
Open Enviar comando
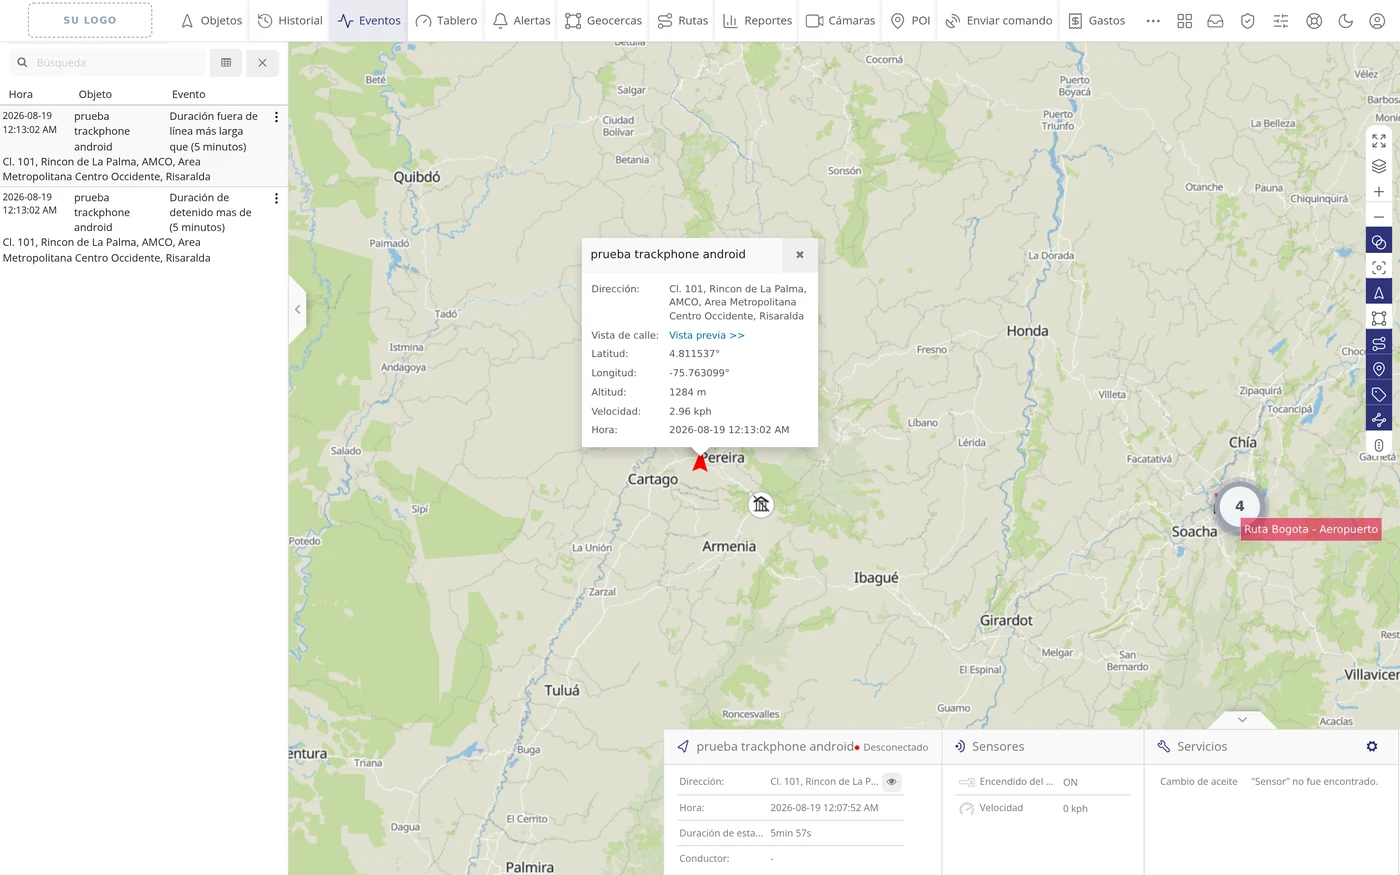tap(999, 20)
